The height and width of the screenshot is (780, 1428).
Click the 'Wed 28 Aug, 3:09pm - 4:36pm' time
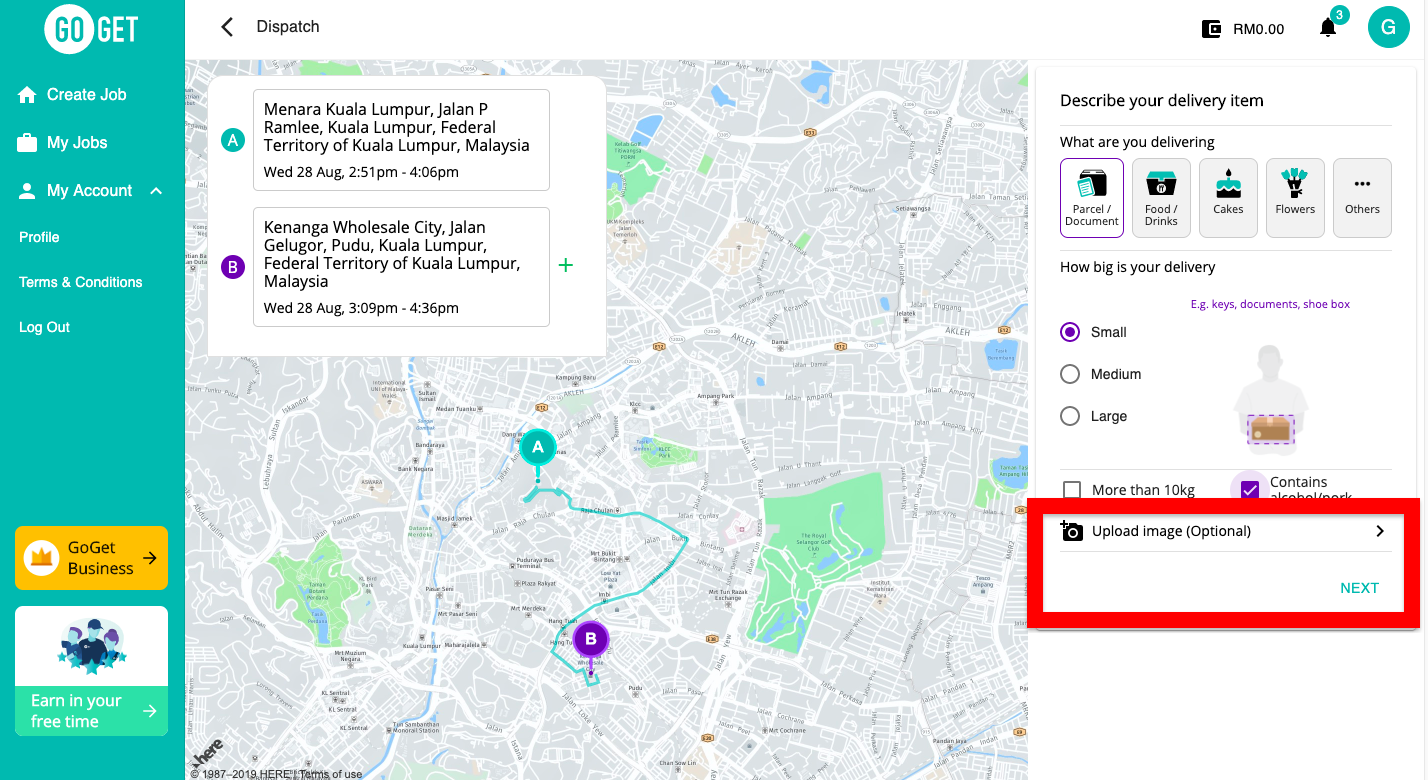[361, 308]
